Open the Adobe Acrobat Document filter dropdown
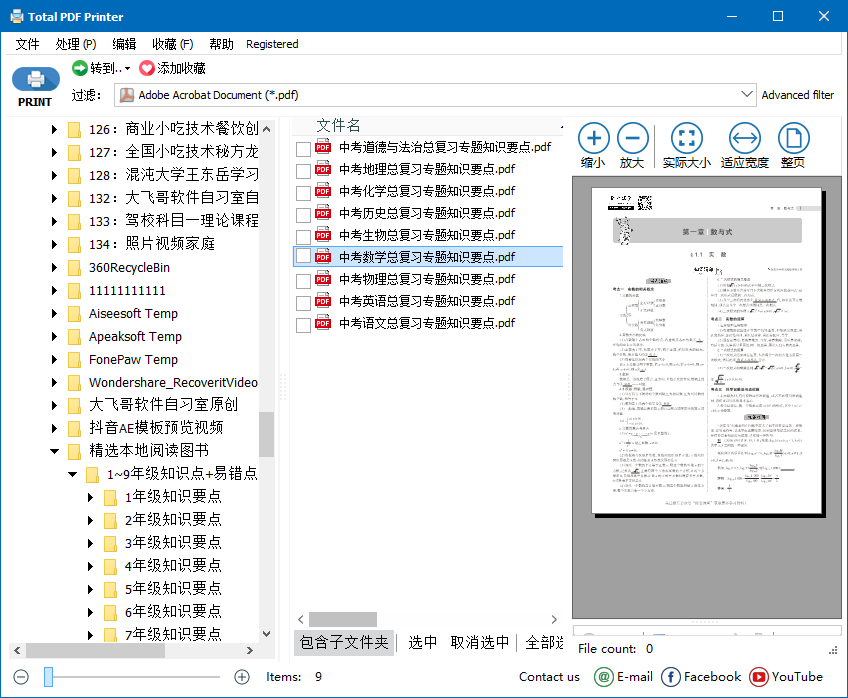 click(748, 93)
